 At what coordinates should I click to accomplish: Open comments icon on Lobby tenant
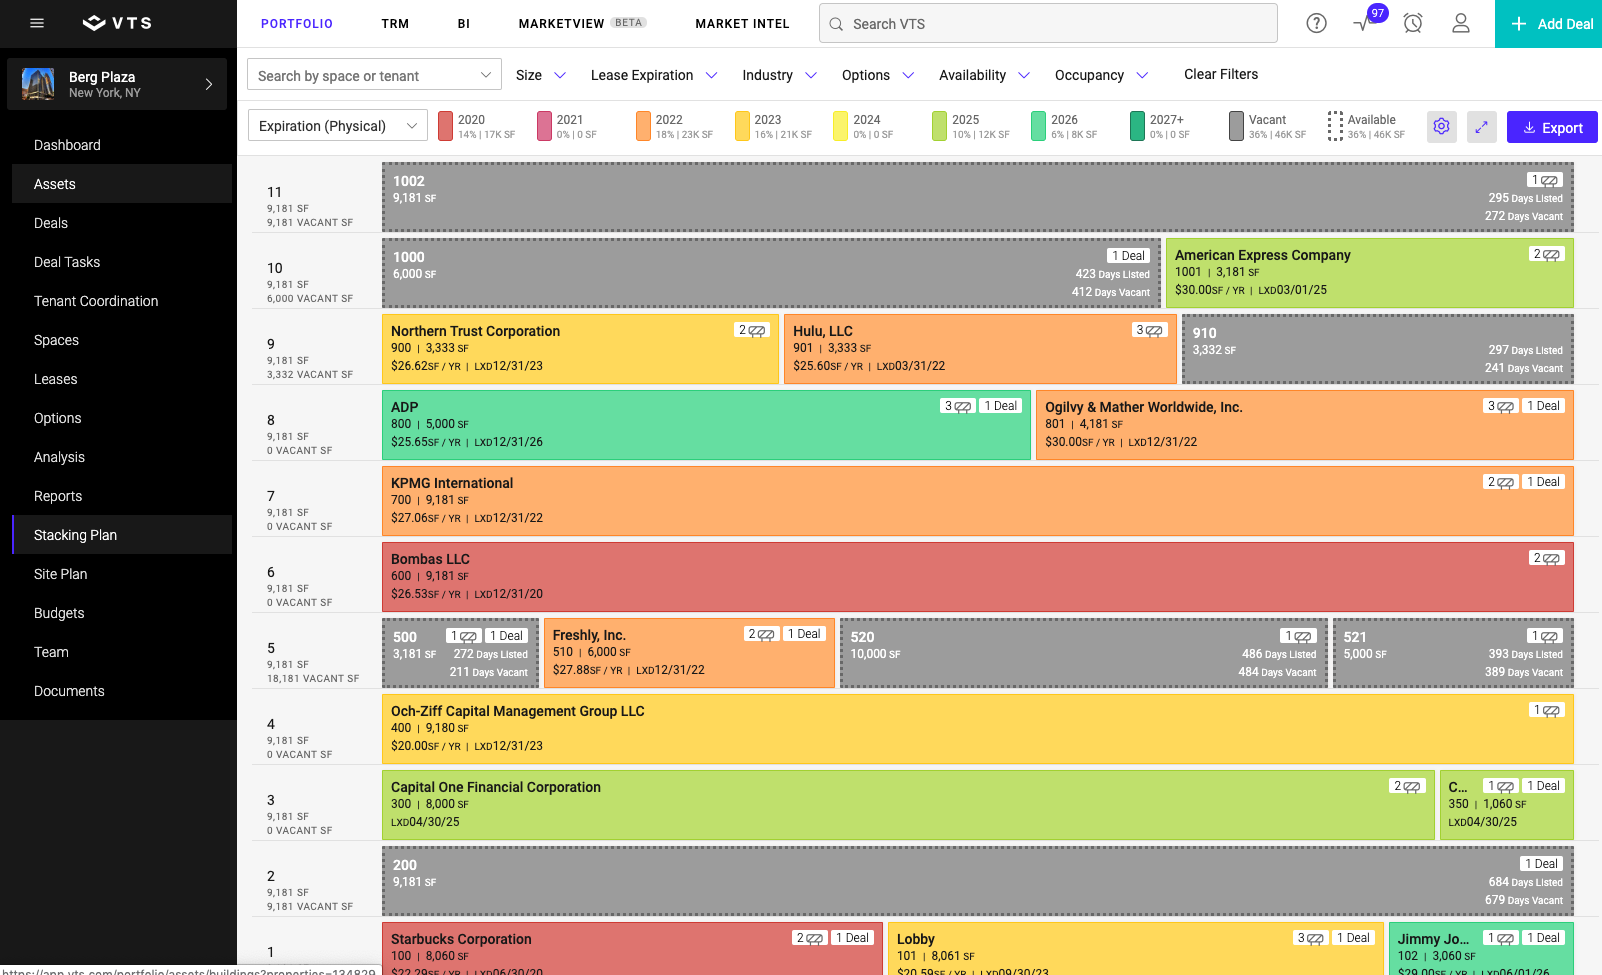(1311, 938)
